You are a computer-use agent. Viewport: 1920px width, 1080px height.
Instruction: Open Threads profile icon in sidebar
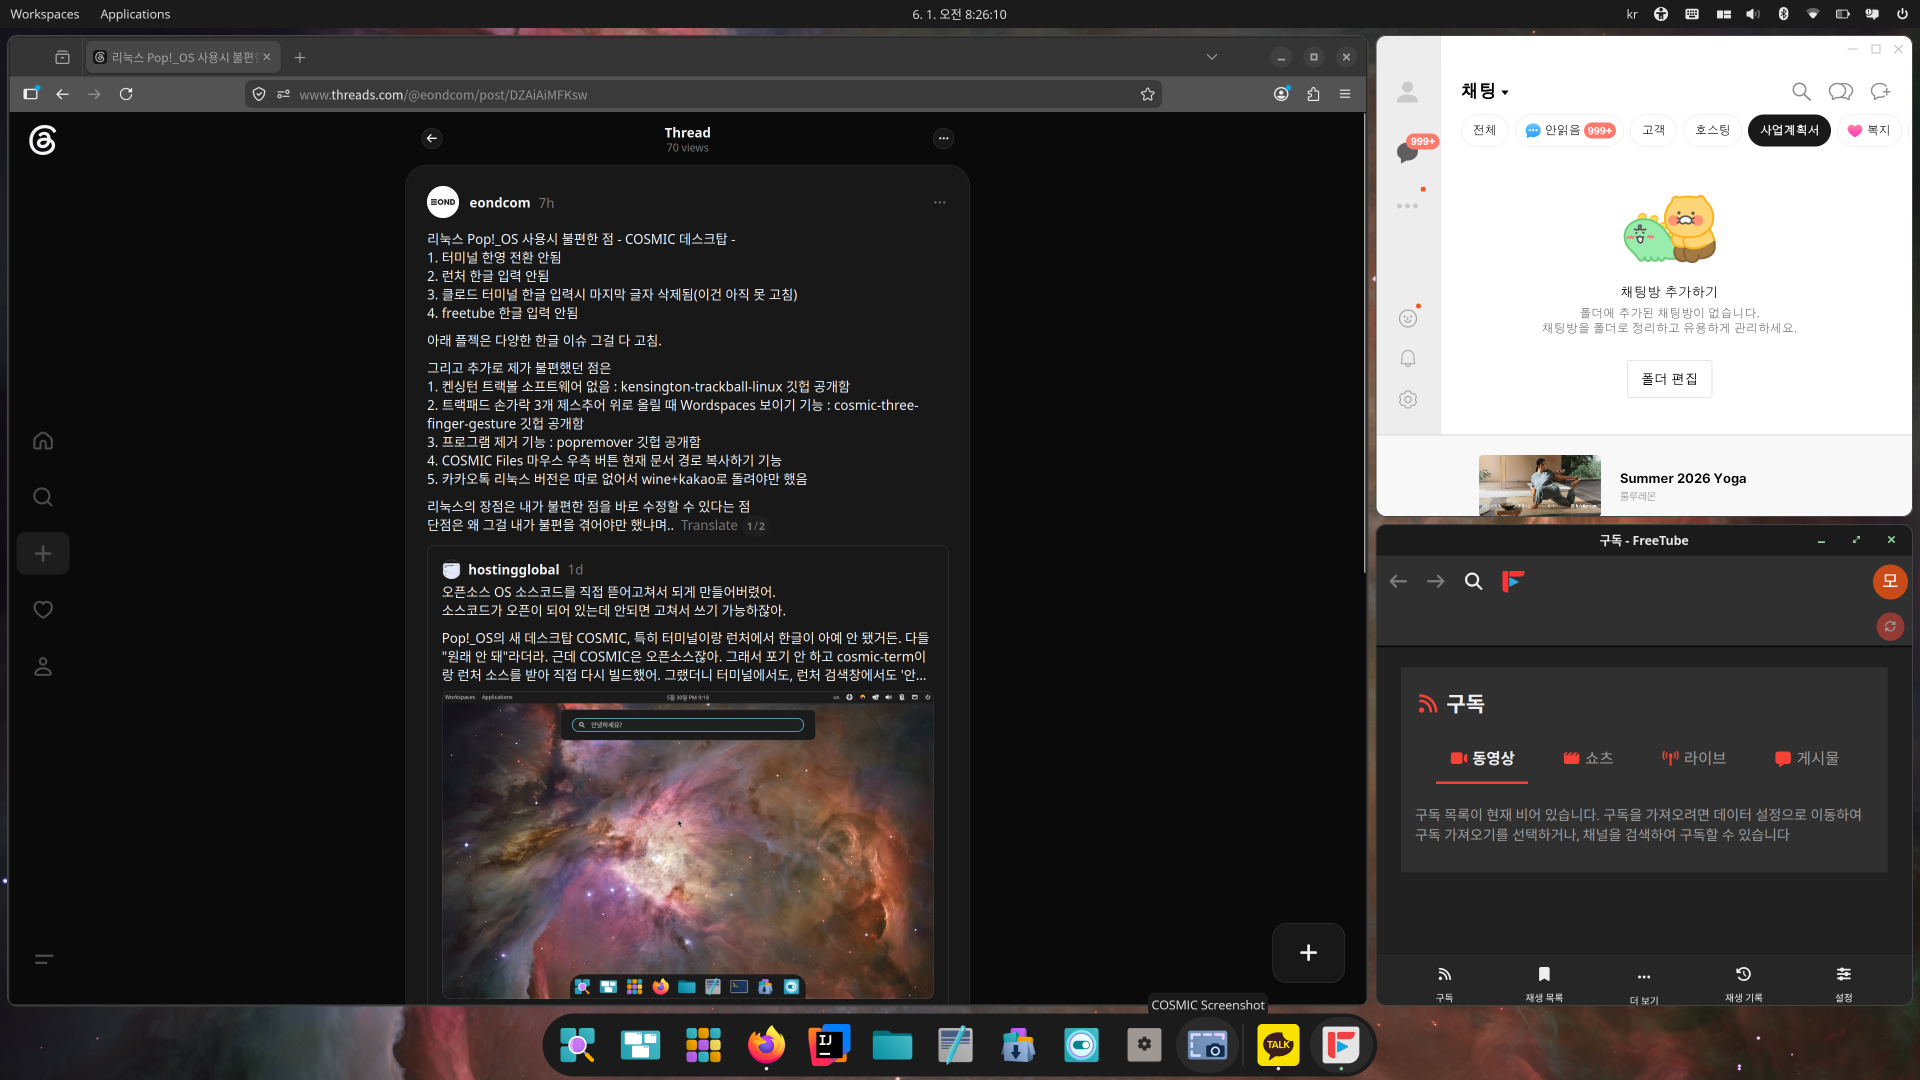pyautogui.click(x=43, y=667)
